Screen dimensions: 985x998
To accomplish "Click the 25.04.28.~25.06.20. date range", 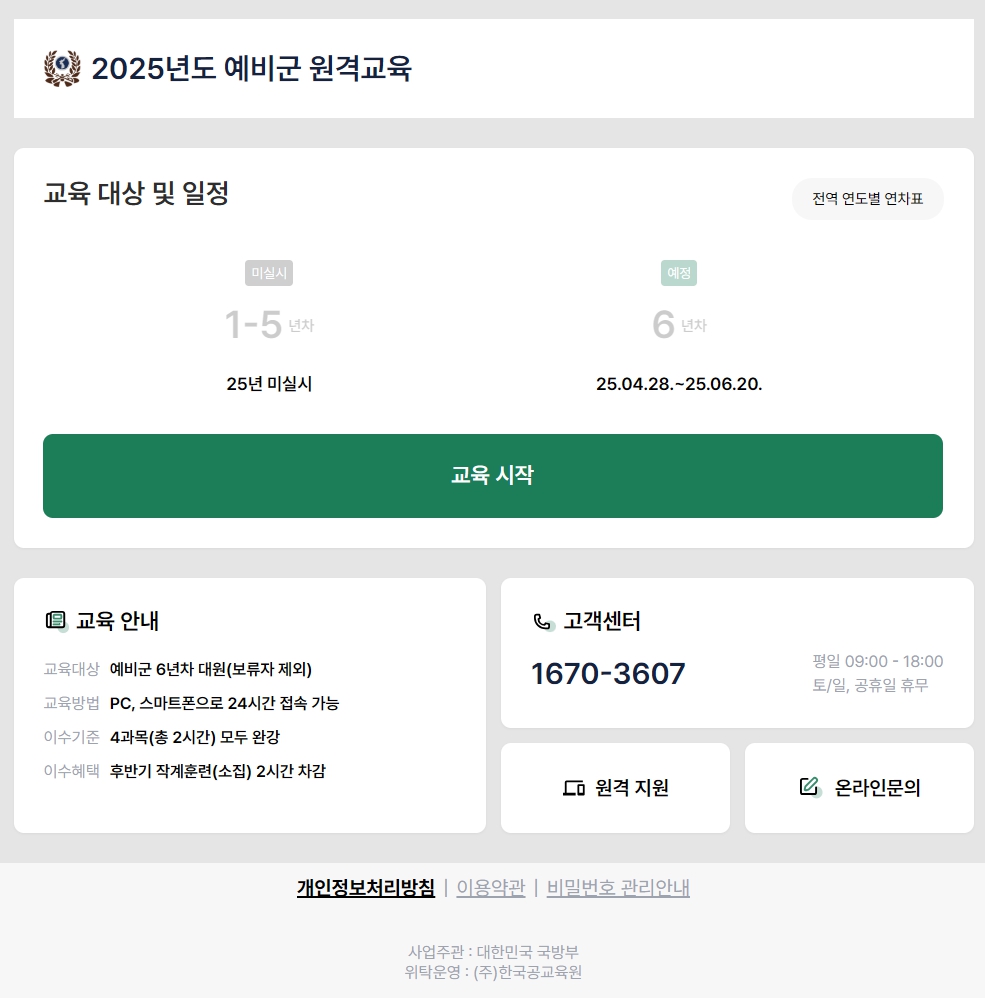I will (x=679, y=384).
